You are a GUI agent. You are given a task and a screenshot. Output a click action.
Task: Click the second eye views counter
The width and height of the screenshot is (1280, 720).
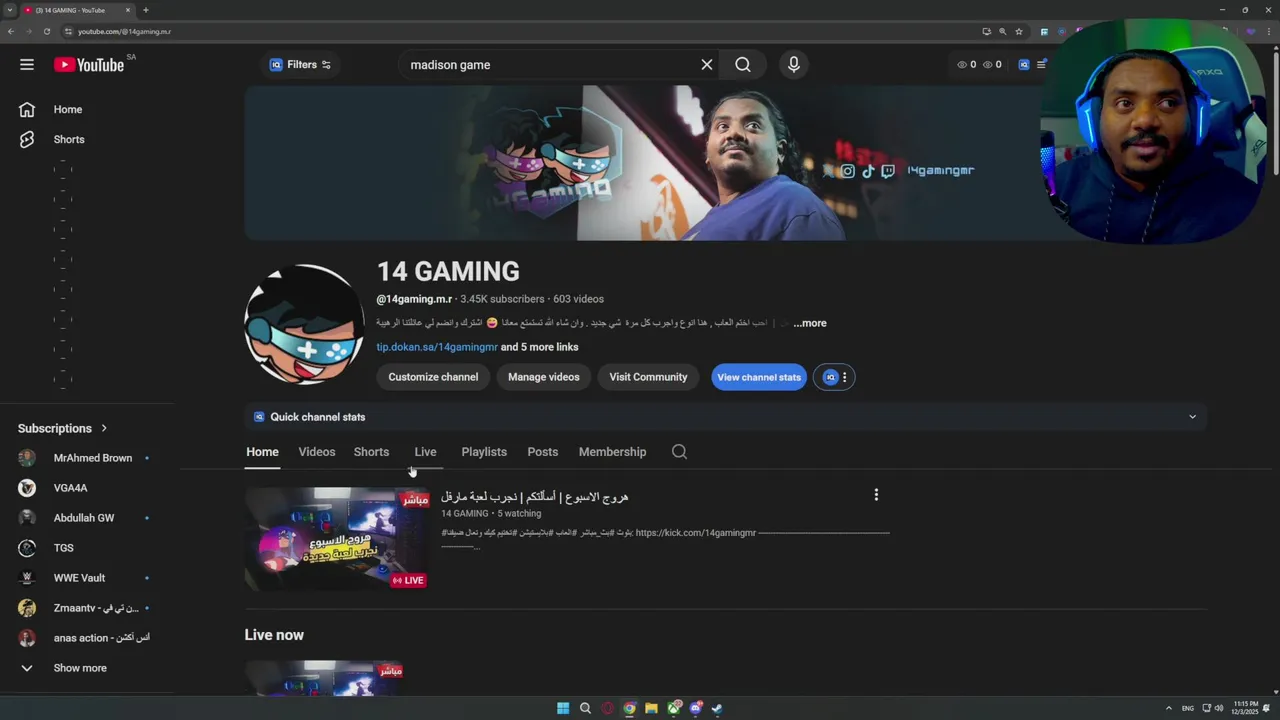(x=992, y=65)
